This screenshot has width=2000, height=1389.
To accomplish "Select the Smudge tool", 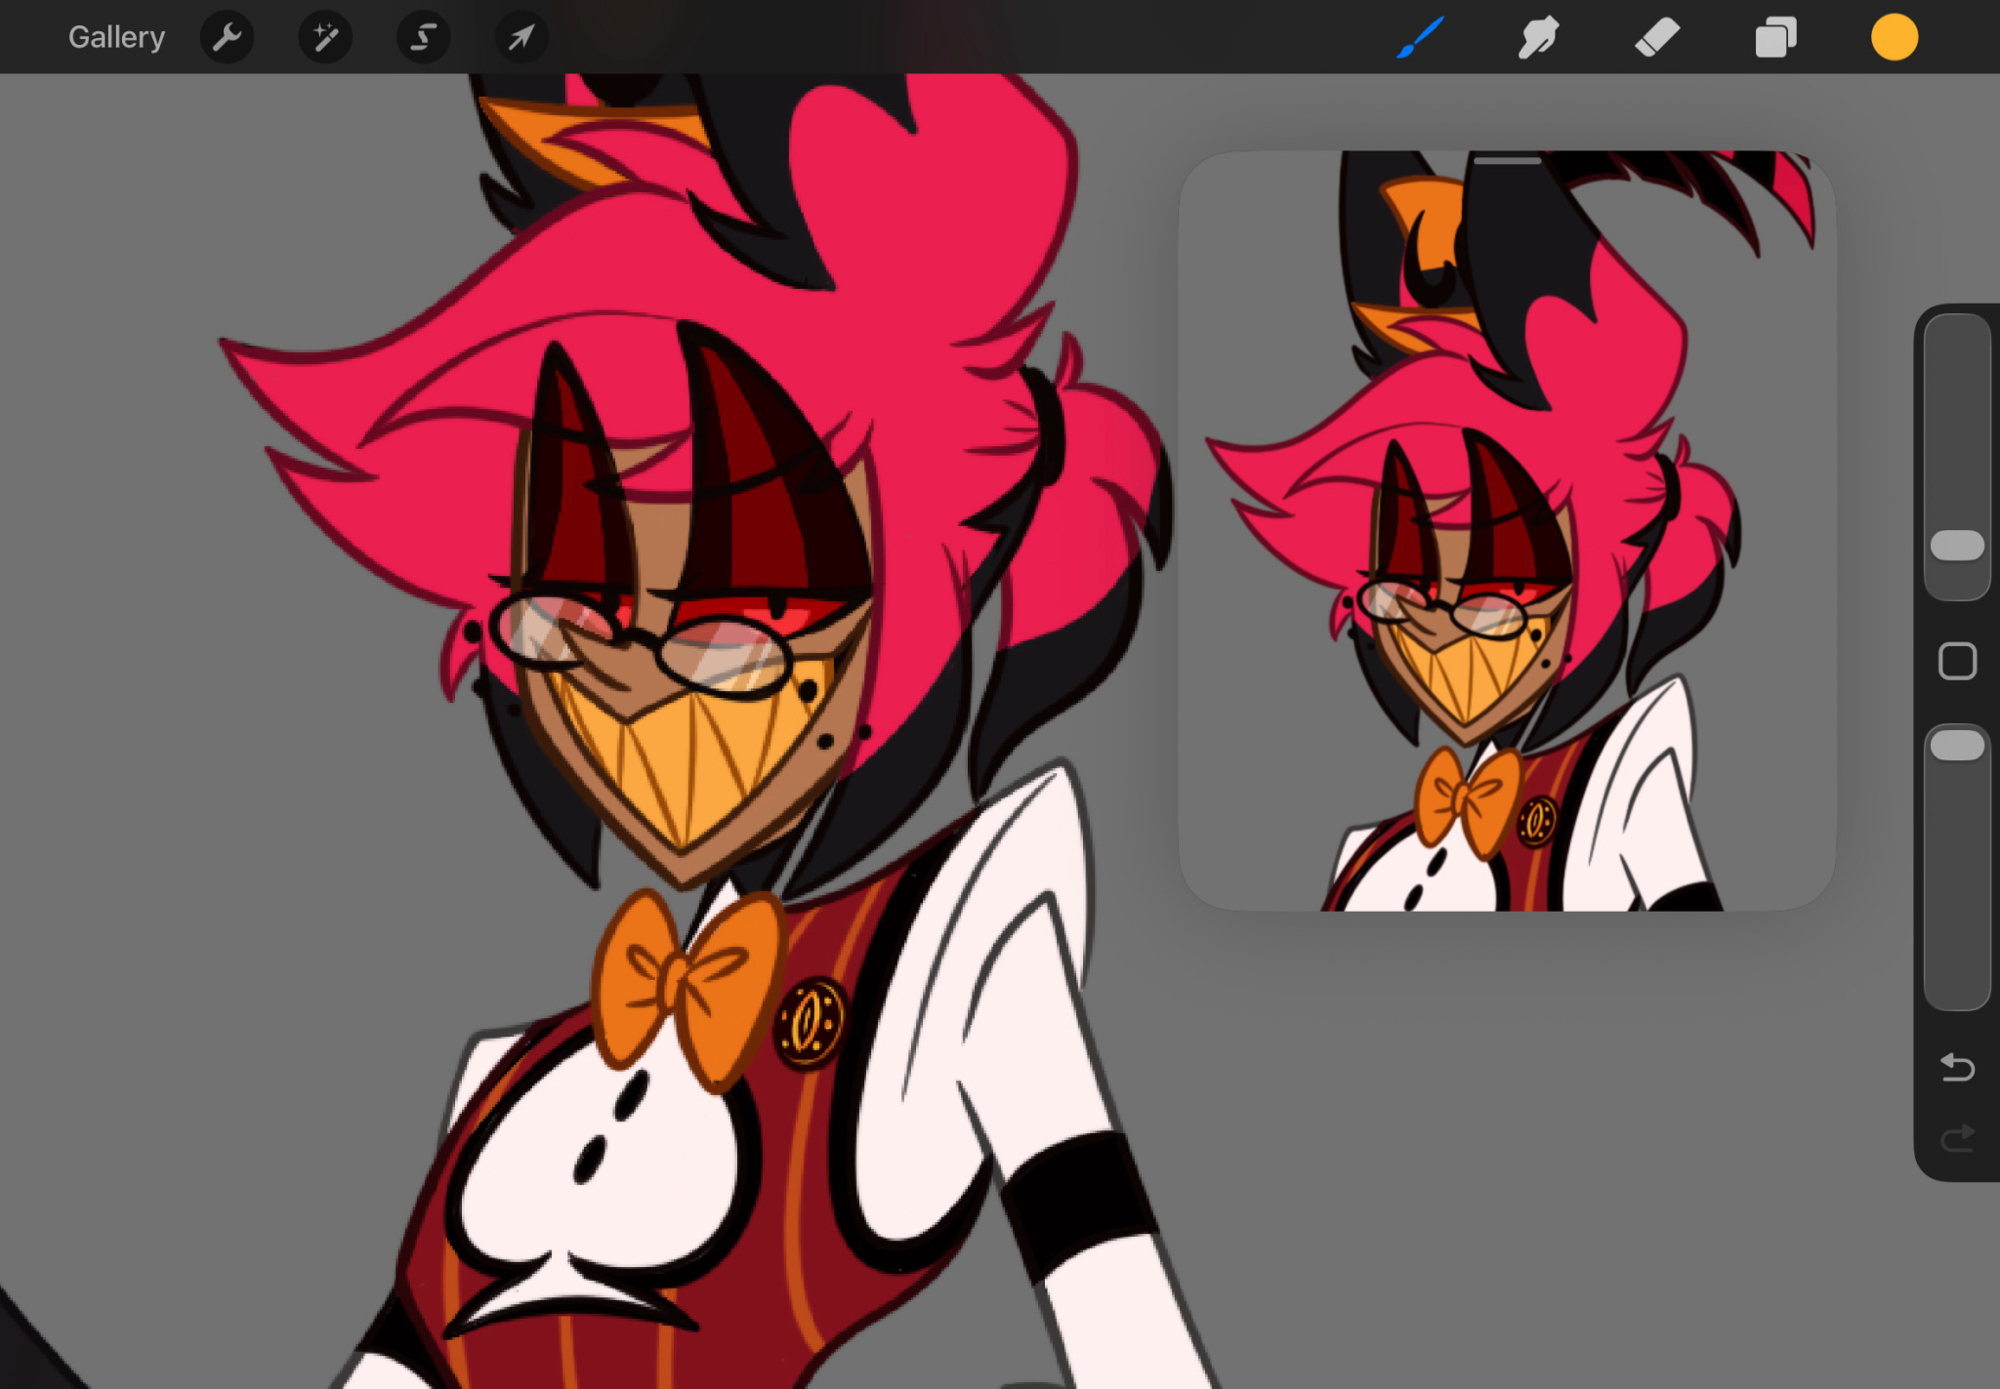I will [1538, 38].
